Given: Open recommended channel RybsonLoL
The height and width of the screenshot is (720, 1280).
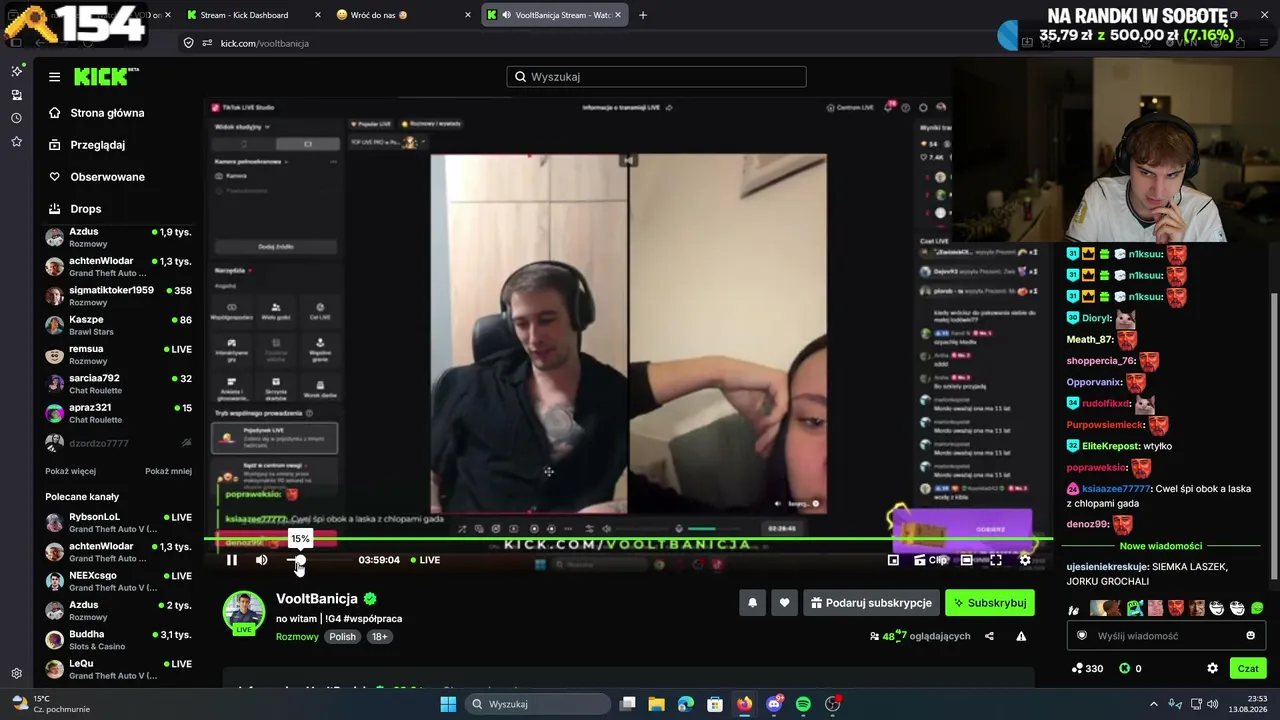Looking at the screenshot, I should tap(118, 522).
